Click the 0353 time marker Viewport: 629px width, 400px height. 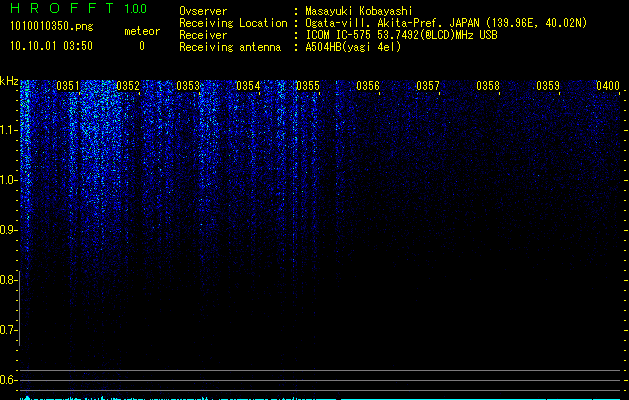pyautogui.click(x=188, y=86)
